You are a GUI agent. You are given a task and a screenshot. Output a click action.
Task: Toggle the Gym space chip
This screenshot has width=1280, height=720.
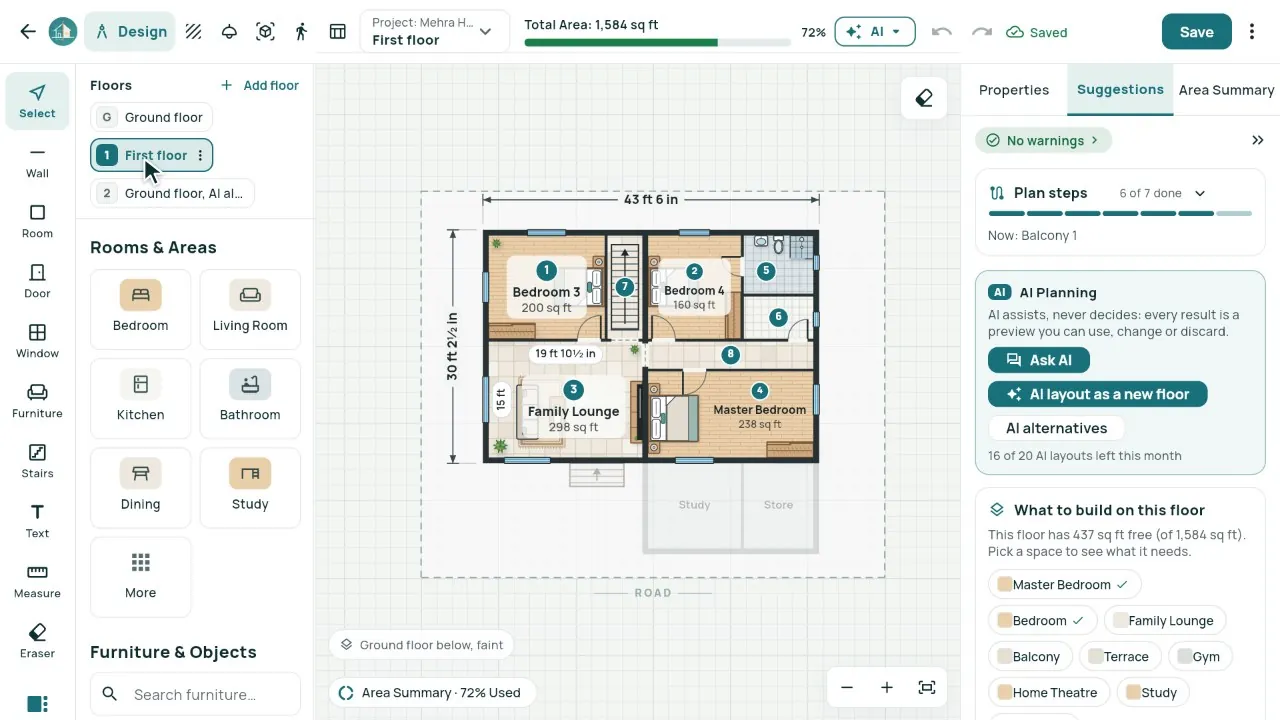pyautogui.click(x=1199, y=657)
